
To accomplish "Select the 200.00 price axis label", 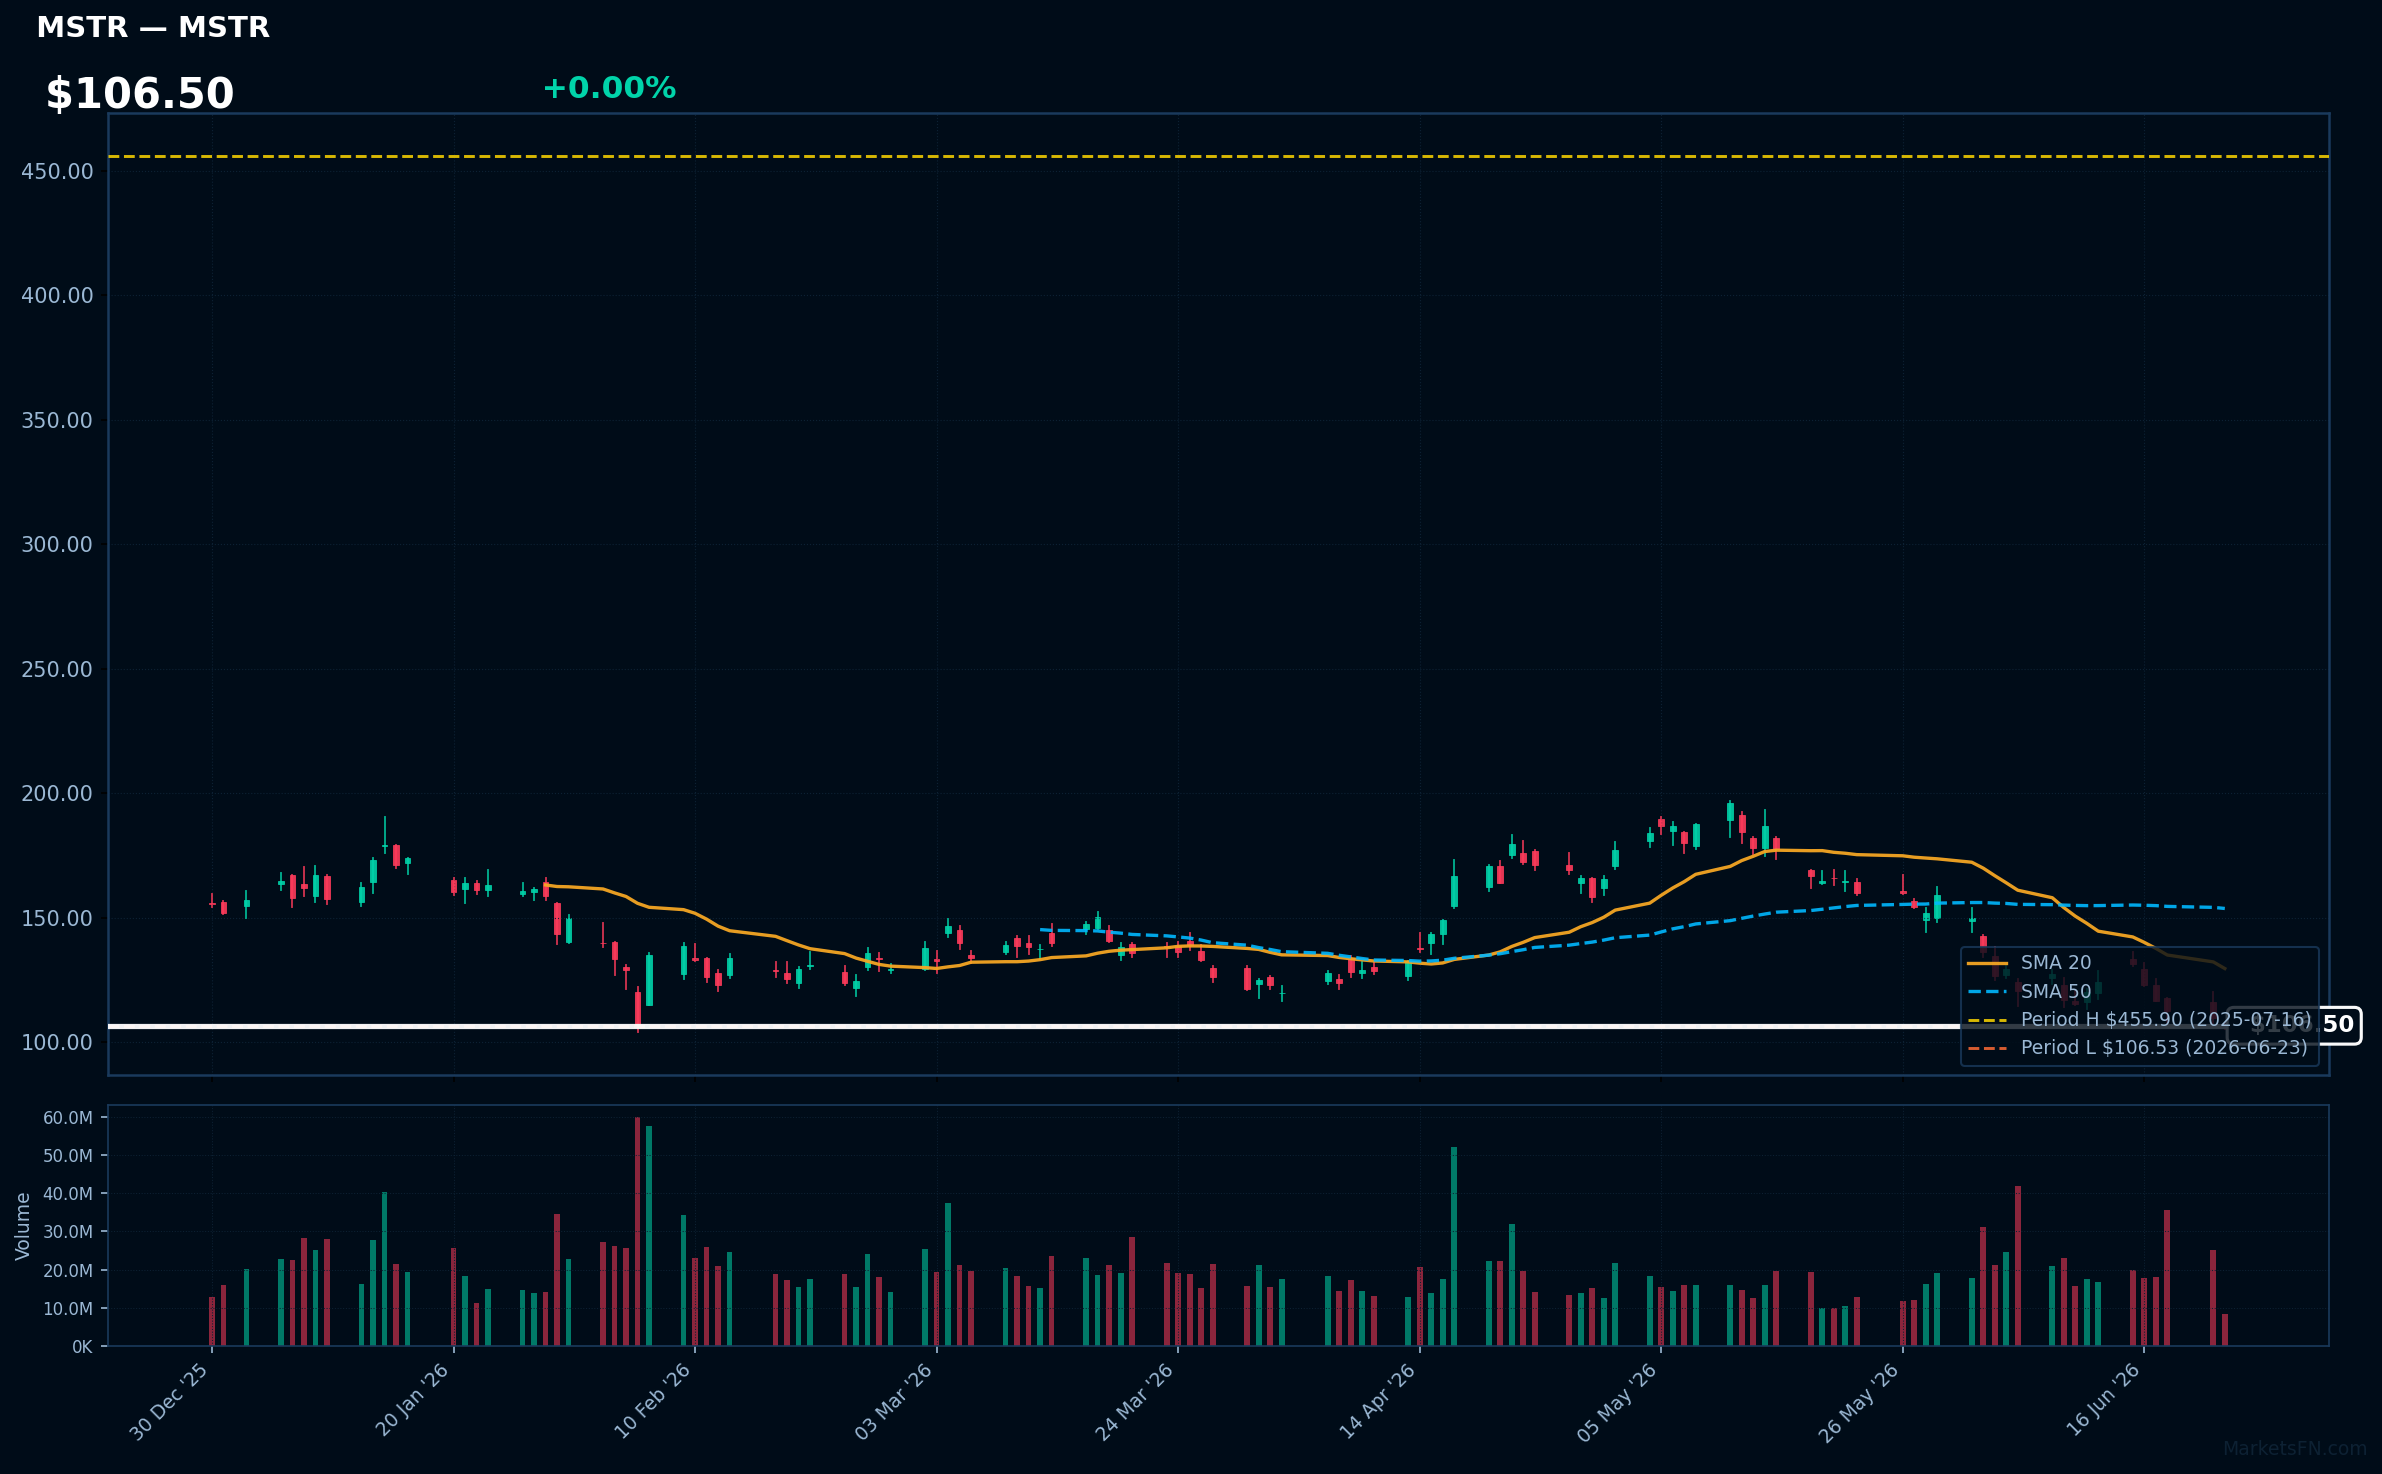I will click(x=57, y=794).
